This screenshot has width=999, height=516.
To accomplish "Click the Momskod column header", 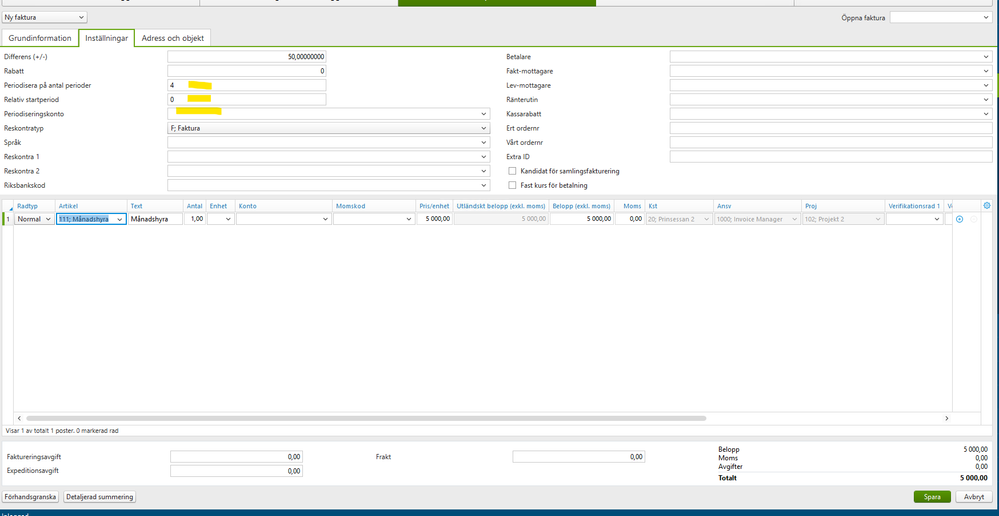I will (374, 206).
